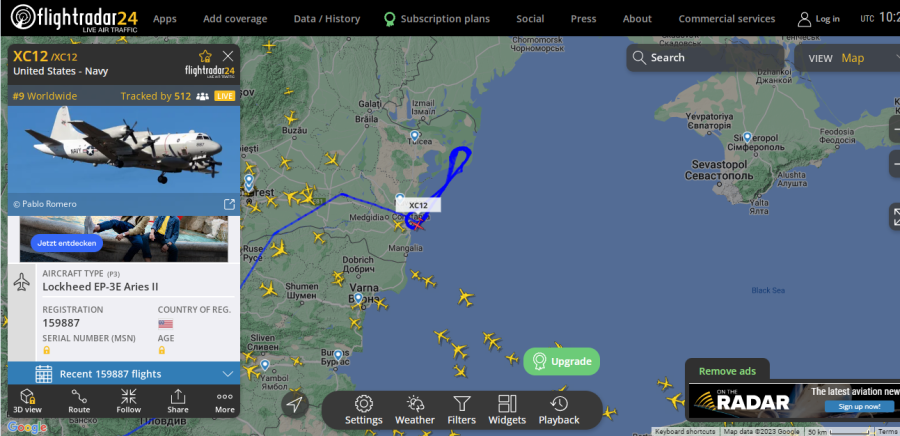Open map Settings

[x=363, y=411]
